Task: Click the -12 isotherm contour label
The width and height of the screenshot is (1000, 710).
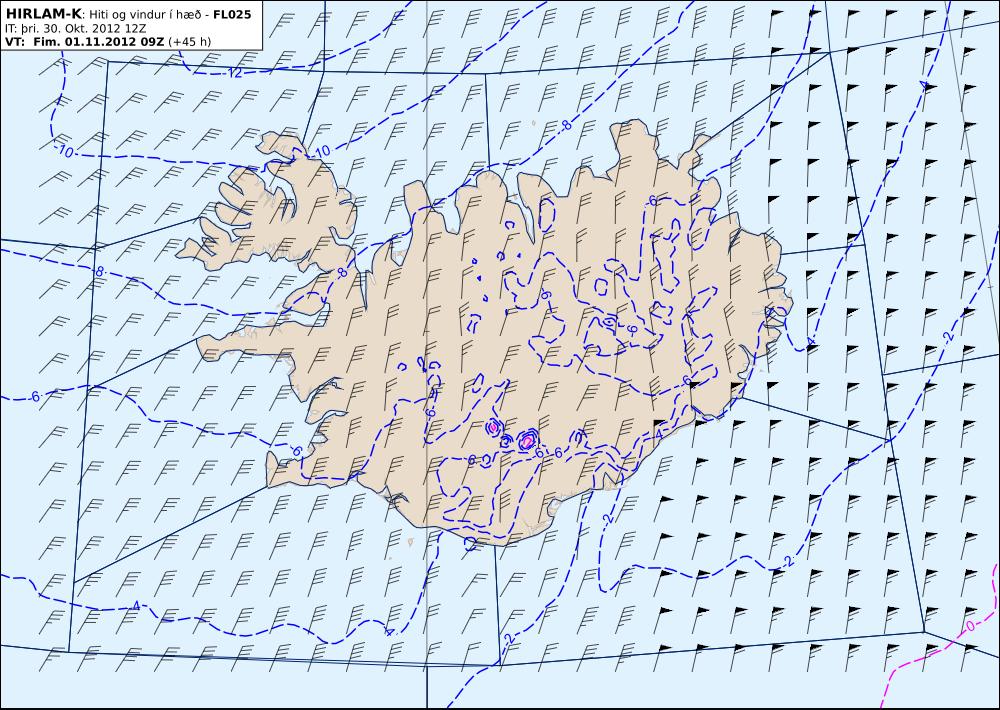Action: pos(233,73)
